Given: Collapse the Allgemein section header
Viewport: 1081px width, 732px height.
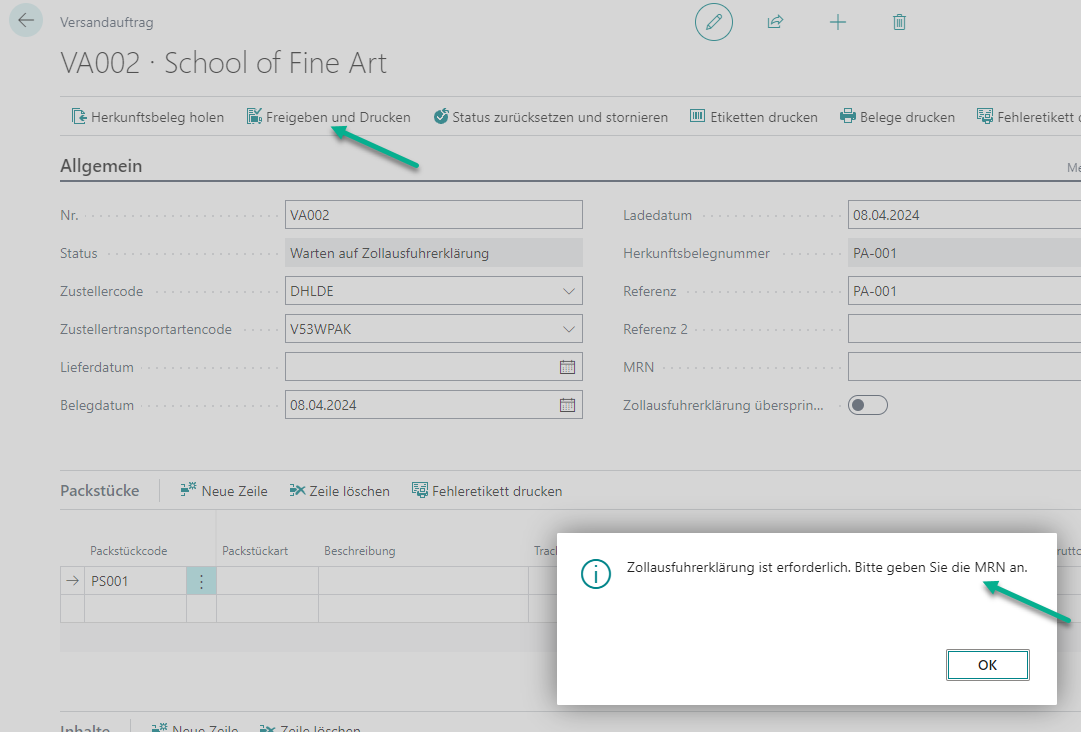Looking at the screenshot, I should pyautogui.click(x=101, y=166).
